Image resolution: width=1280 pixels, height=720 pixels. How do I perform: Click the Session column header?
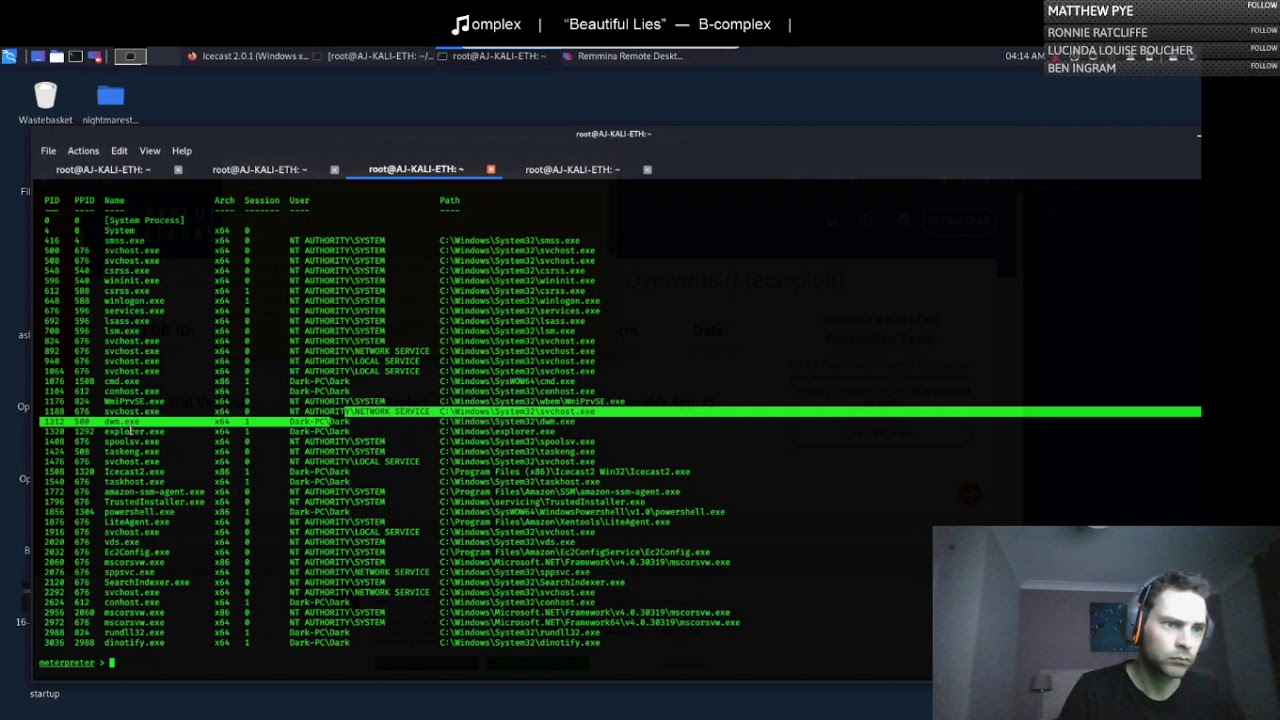tap(262, 201)
